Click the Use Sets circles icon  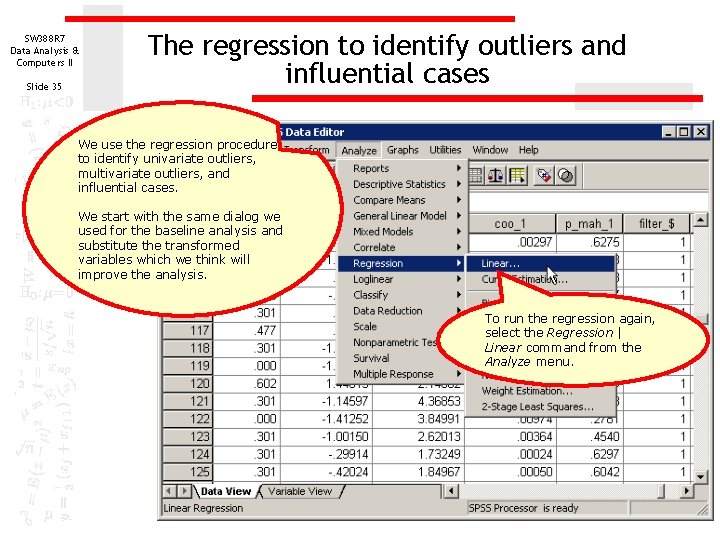pyautogui.click(x=566, y=175)
